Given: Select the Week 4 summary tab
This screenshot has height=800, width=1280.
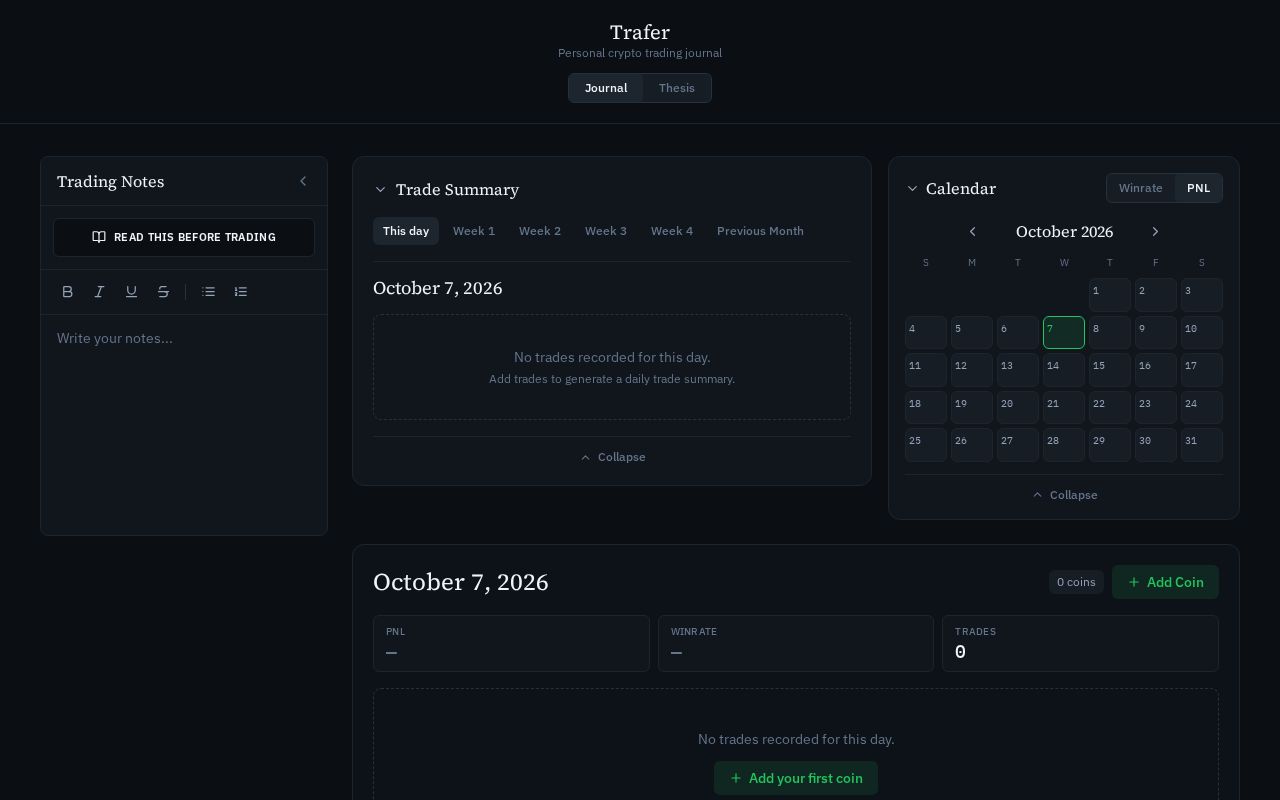Looking at the screenshot, I should (x=672, y=231).
